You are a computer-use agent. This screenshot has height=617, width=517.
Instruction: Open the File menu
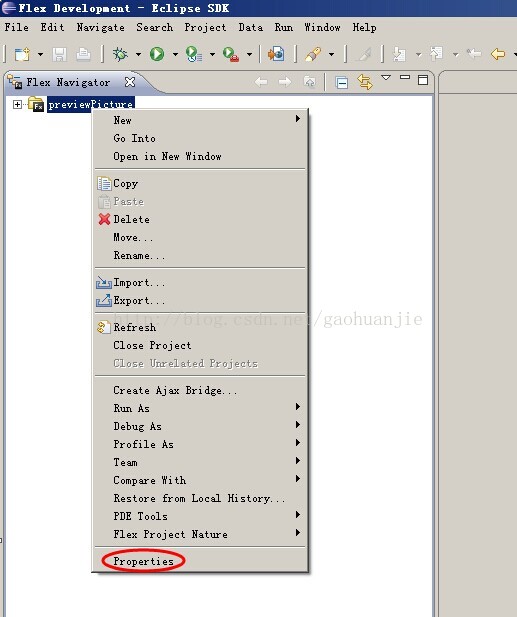point(17,28)
